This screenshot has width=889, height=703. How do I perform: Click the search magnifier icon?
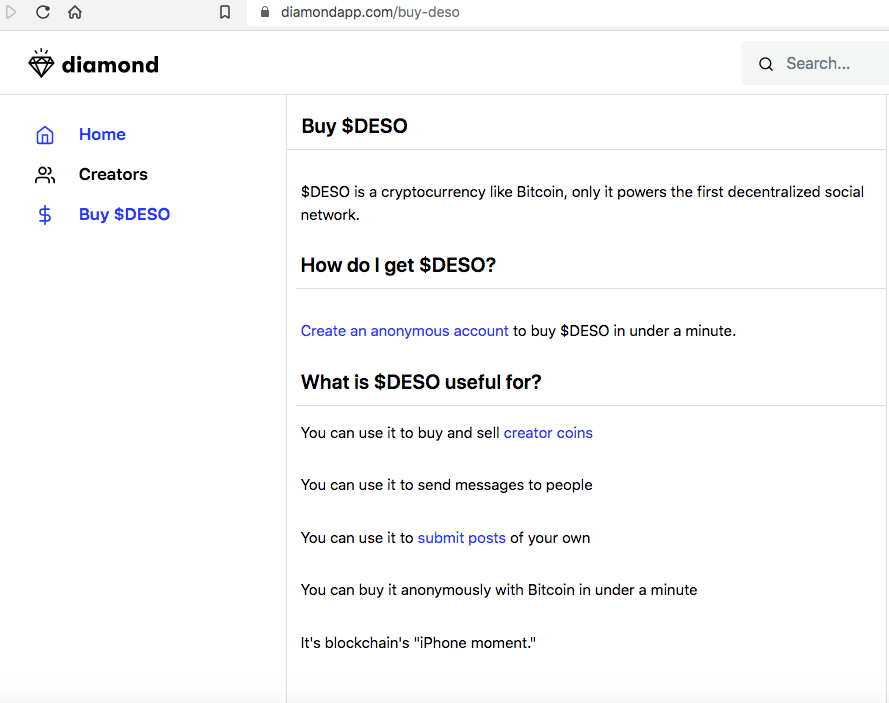766,64
